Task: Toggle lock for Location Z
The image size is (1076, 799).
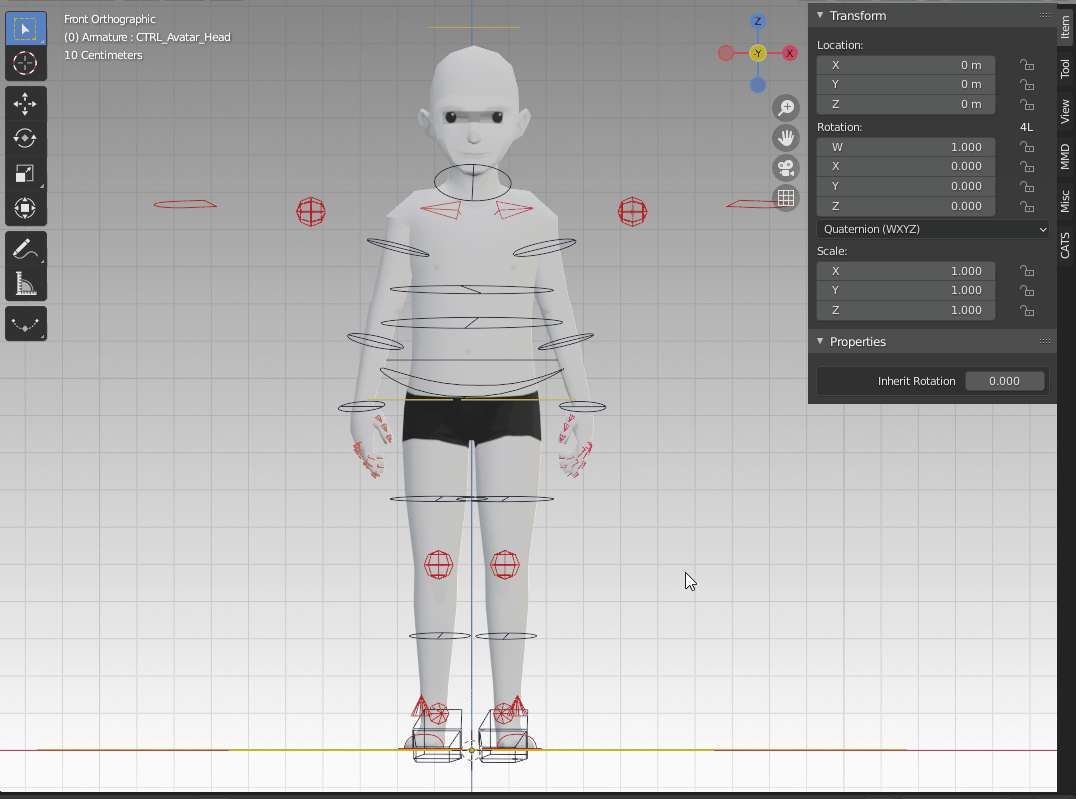Action: [x=1027, y=104]
